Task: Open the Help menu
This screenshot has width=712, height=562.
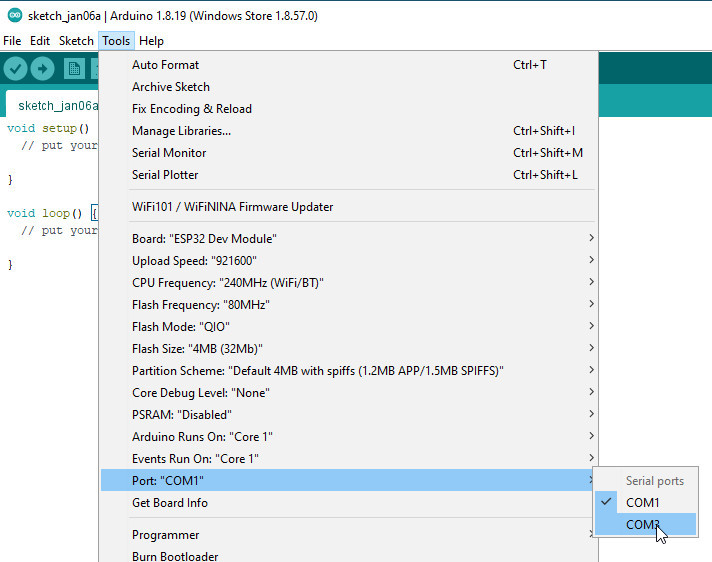Action: [x=151, y=41]
